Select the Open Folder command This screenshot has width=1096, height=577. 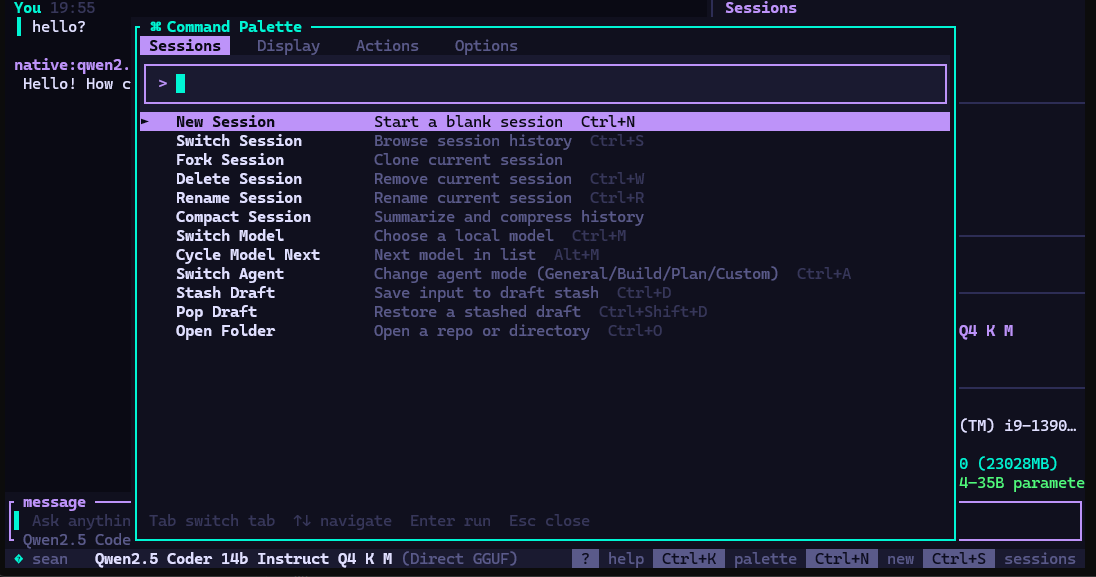point(545,331)
